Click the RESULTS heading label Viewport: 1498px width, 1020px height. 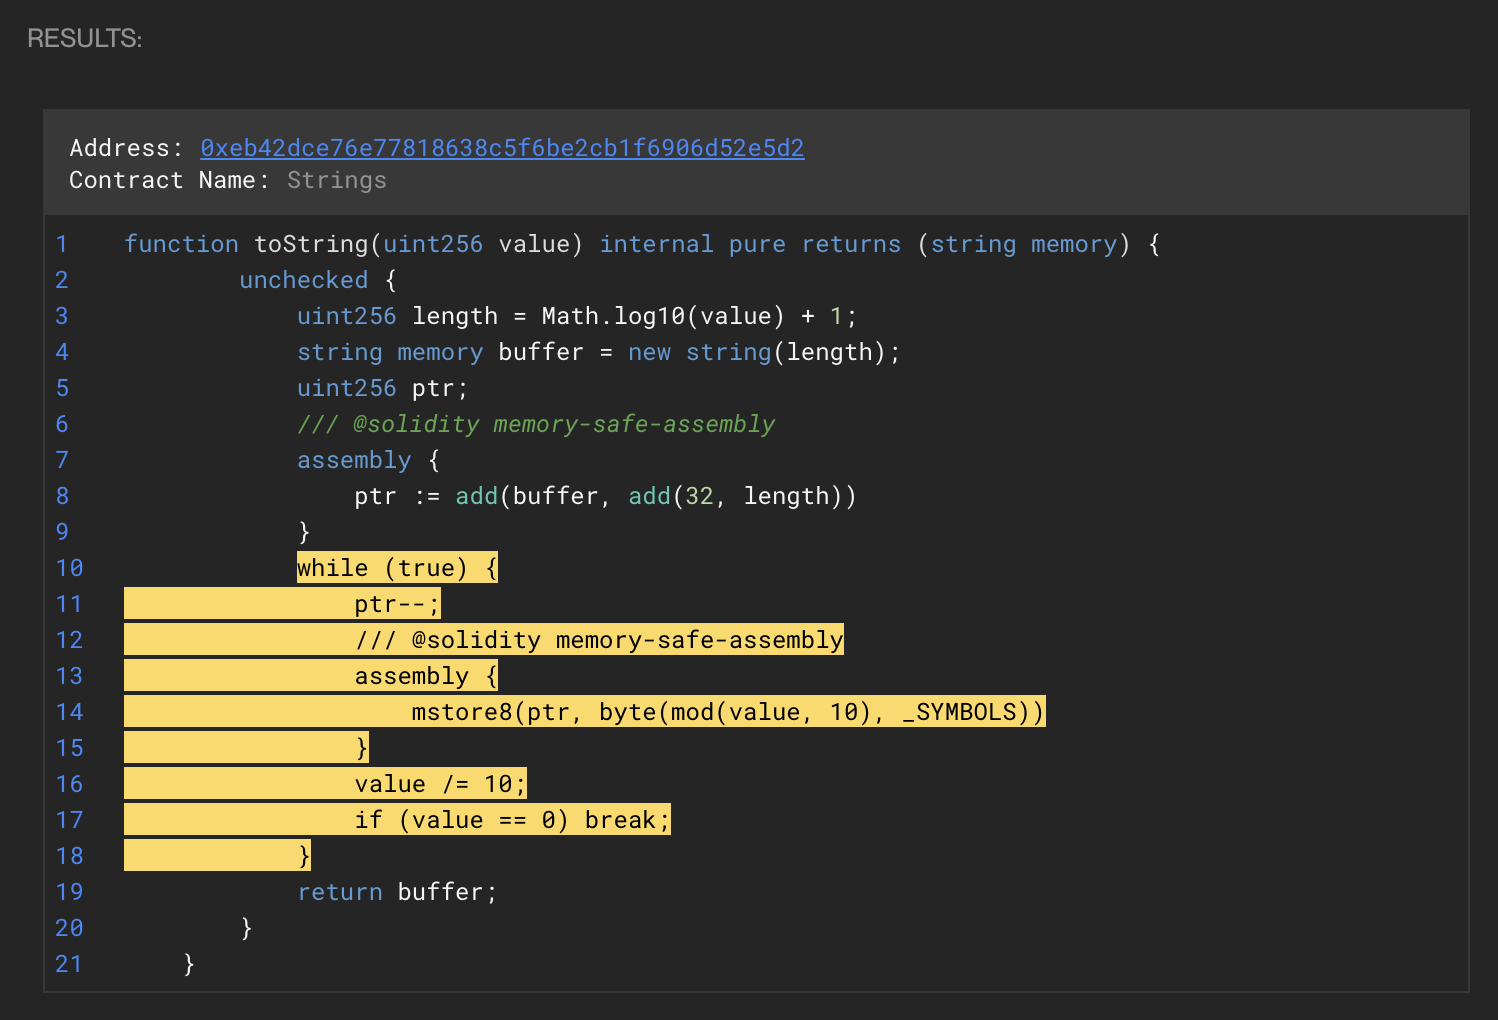click(85, 38)
